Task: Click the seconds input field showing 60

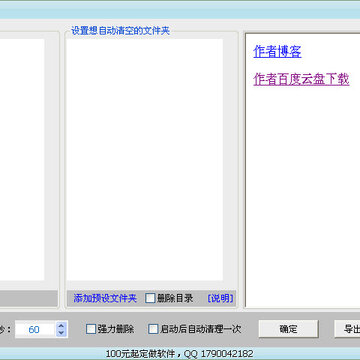Action: point(35,329)
